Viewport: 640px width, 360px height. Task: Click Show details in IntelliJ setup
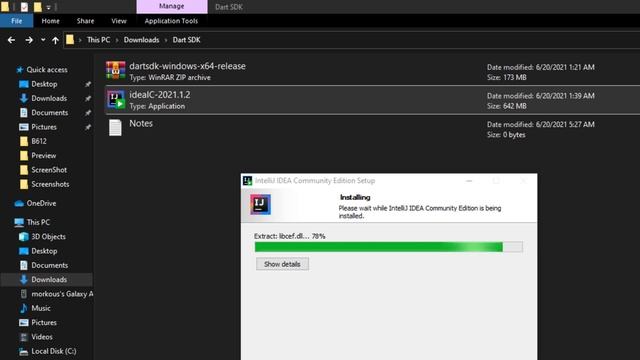tap(282, 264)
